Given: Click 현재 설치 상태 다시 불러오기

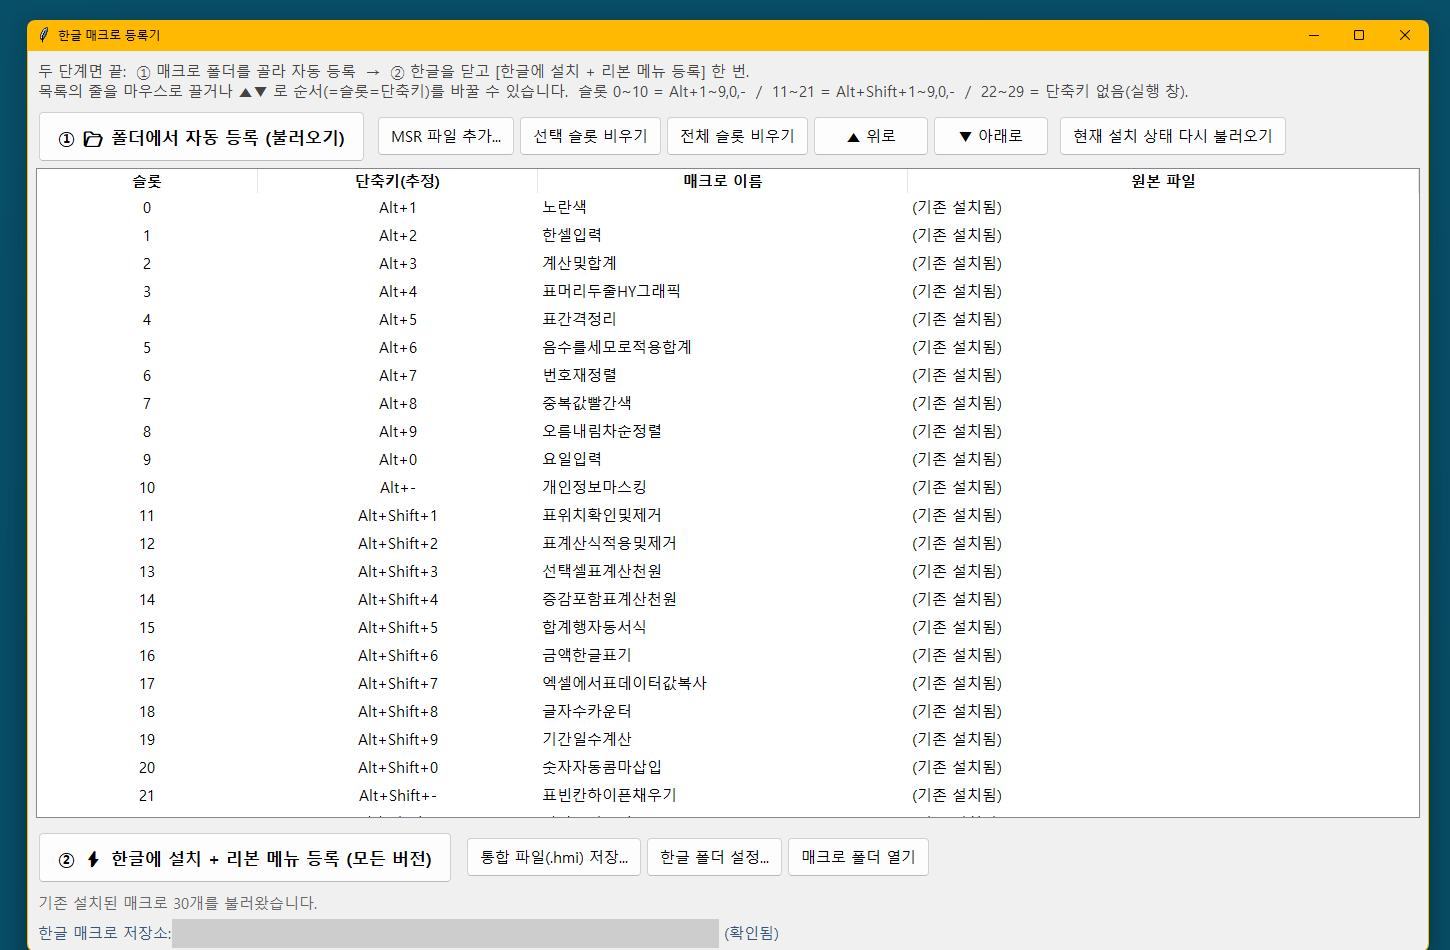Looking at the screenshot, I should tap(1173, 136).
